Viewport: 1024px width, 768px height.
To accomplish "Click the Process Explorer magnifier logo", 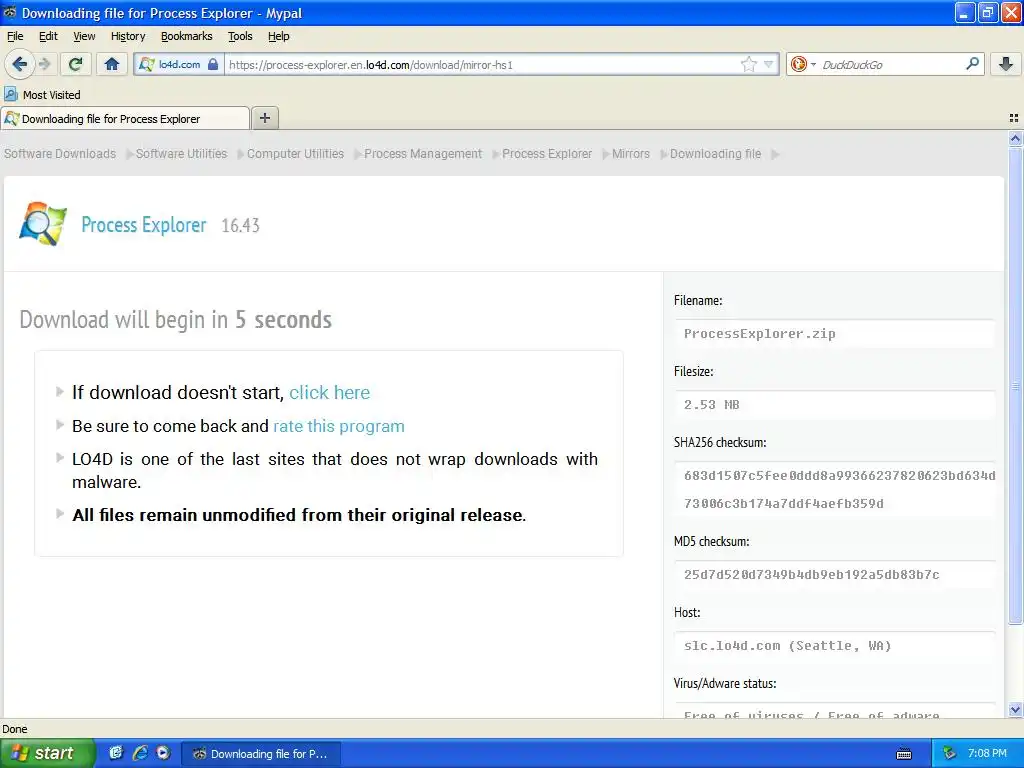I will [43, 224].
